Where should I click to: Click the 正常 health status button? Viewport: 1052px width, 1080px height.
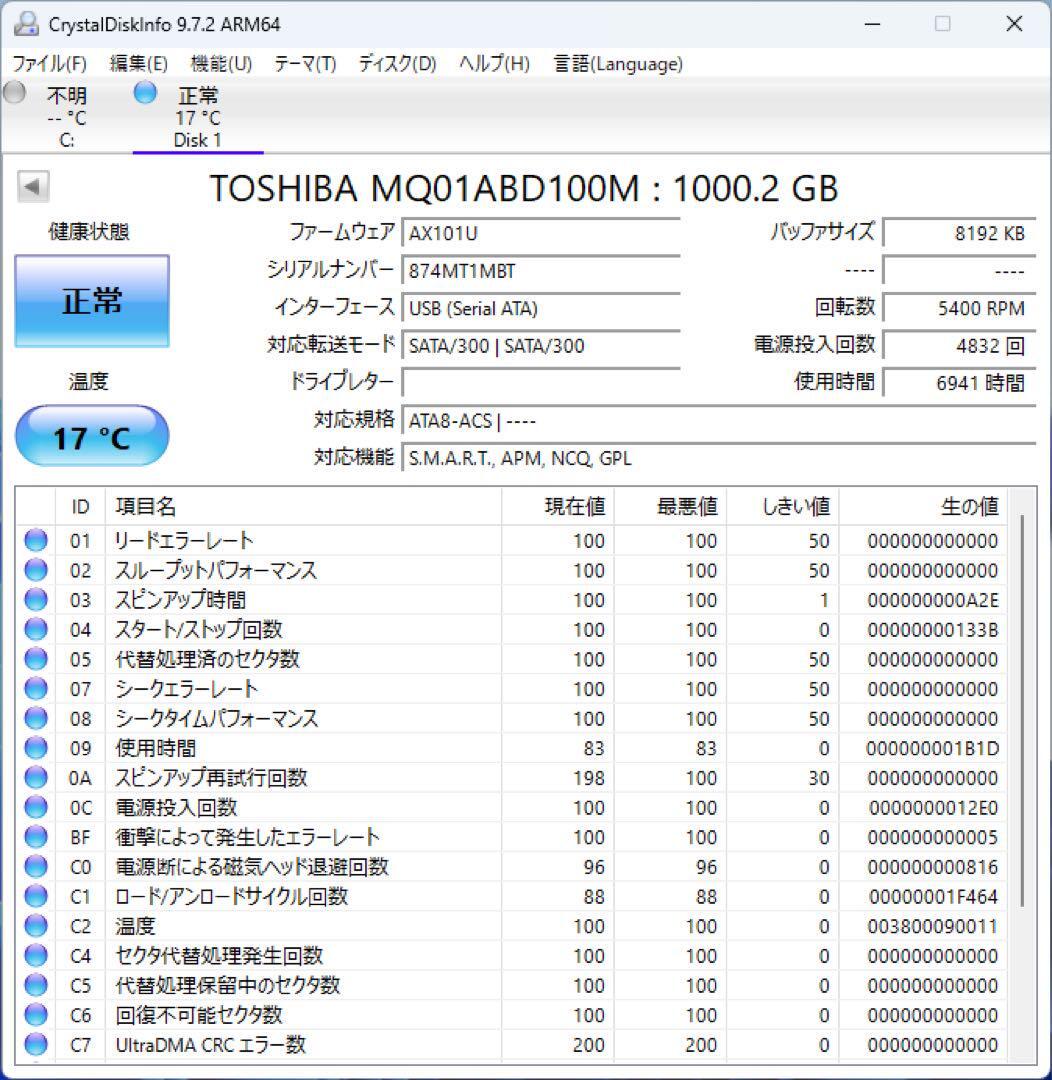coord(92,301)
